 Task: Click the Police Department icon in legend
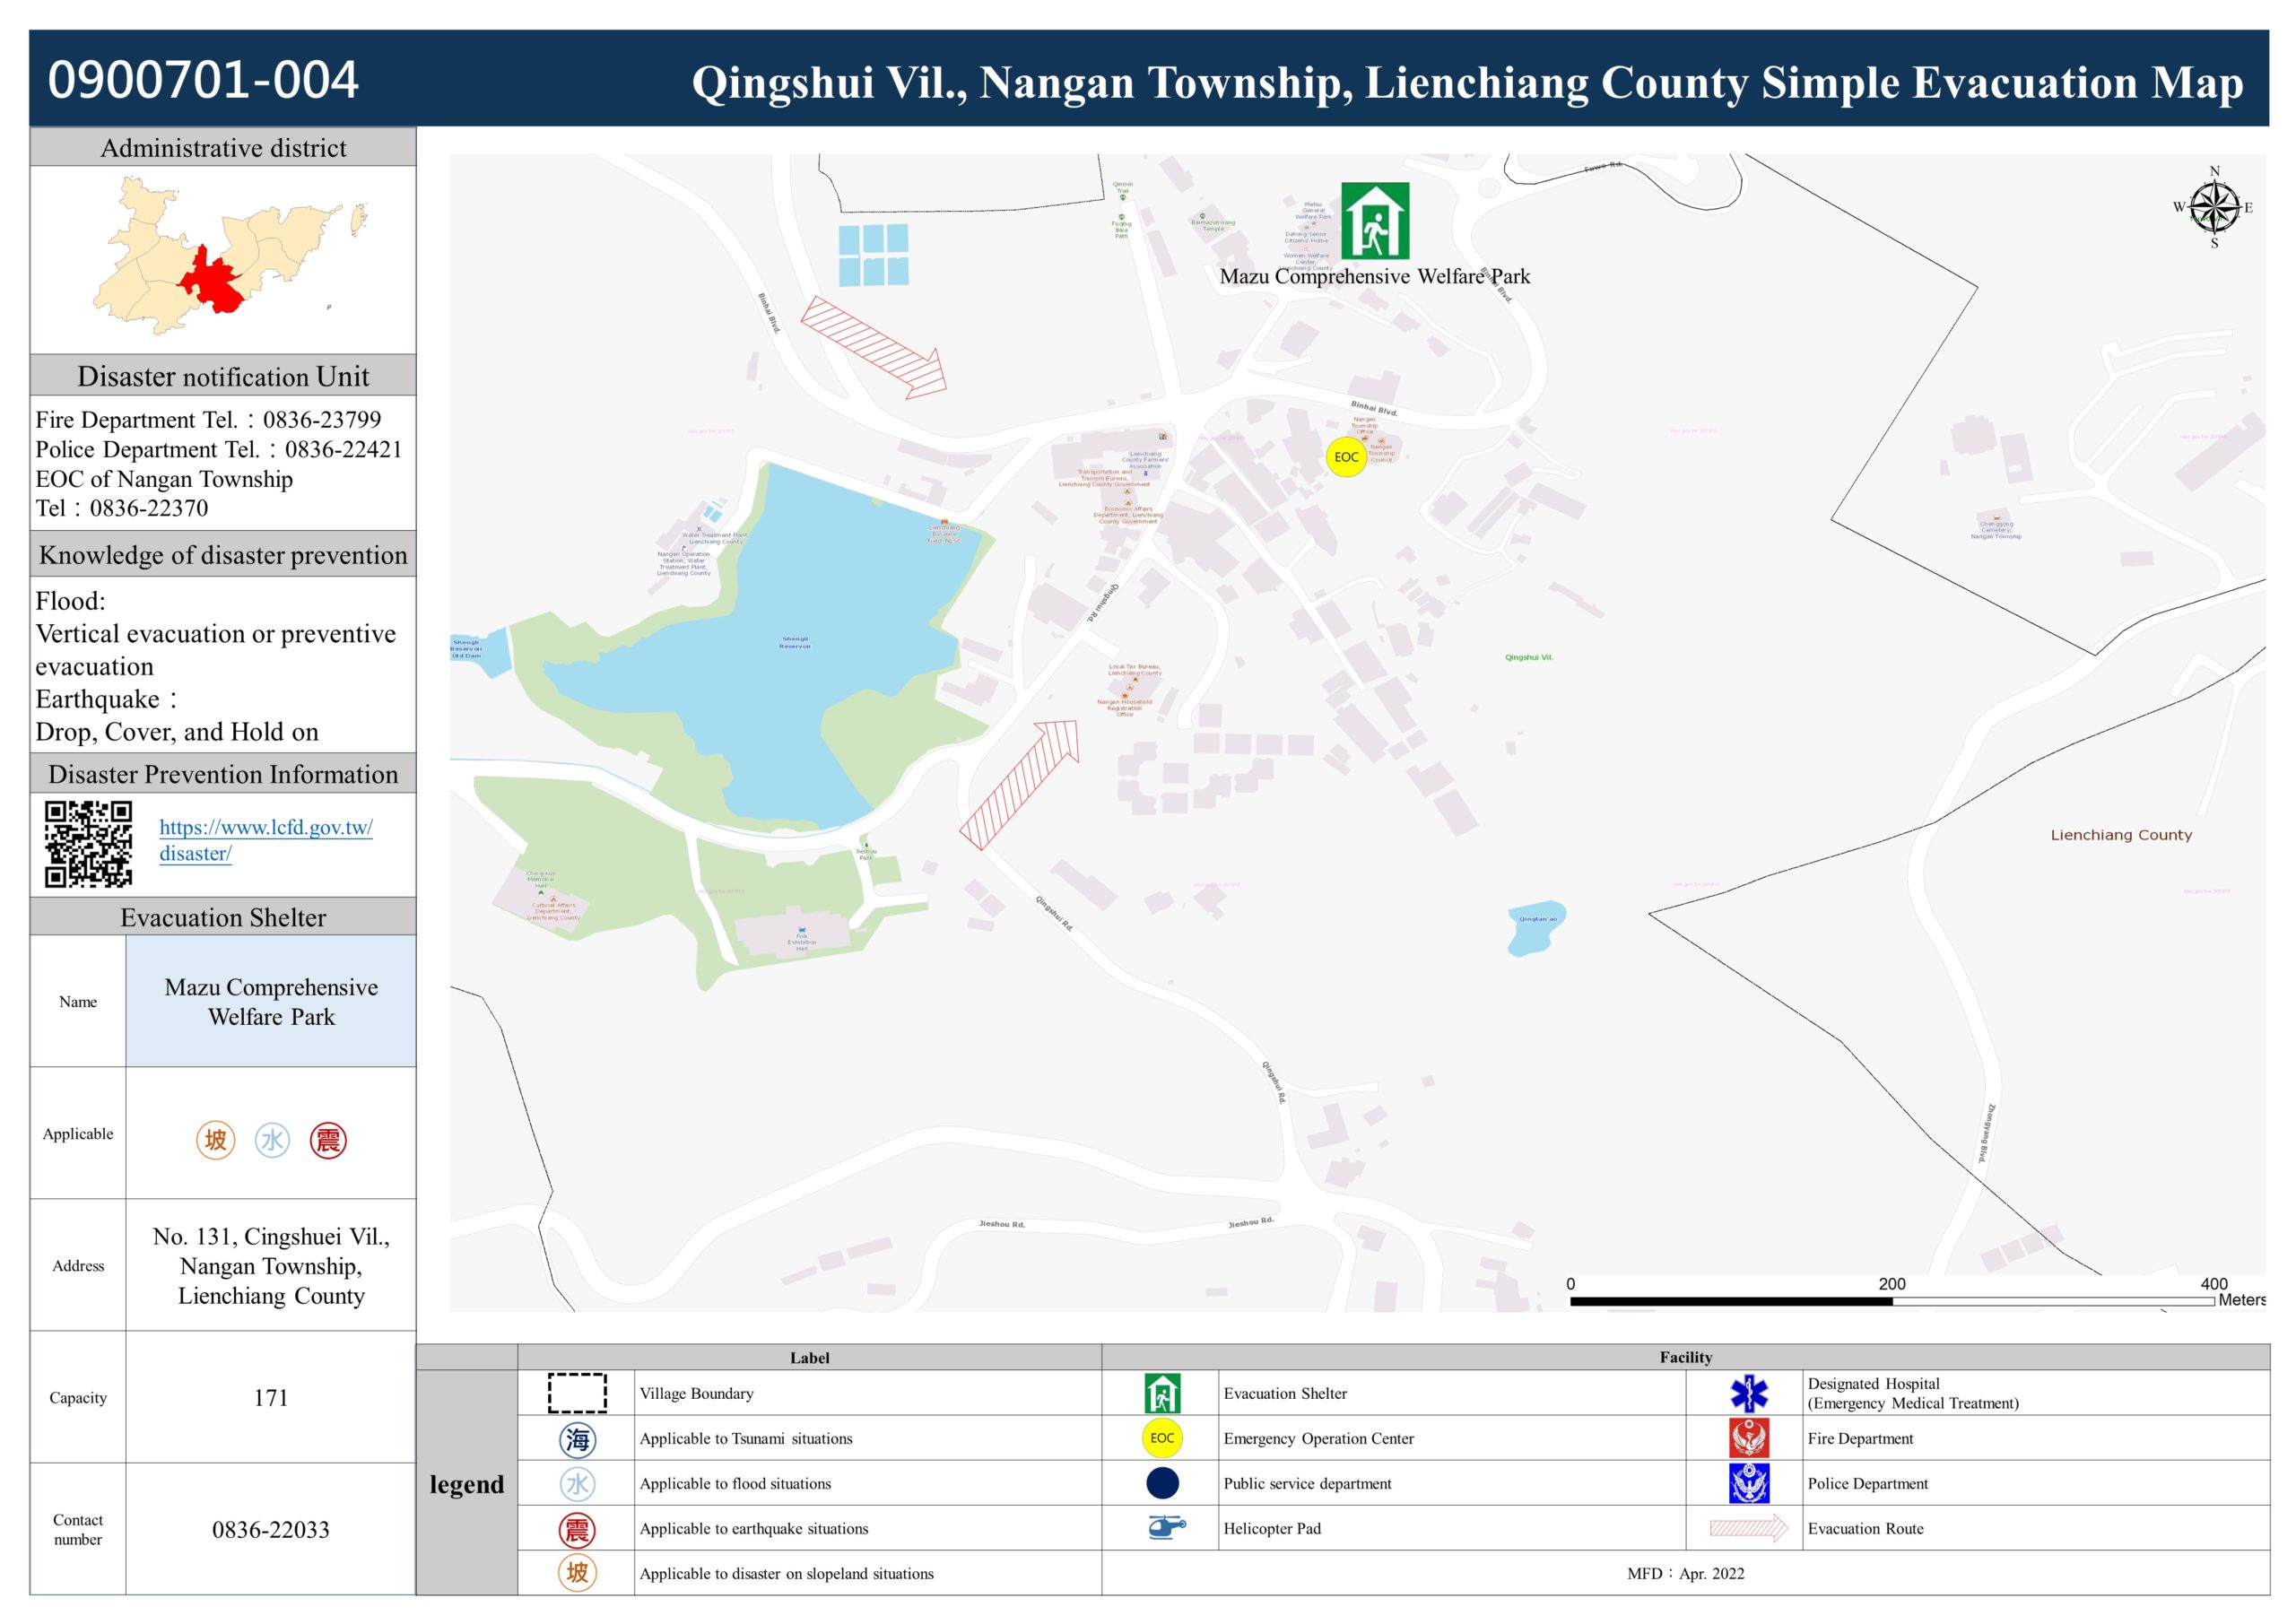point(1749,1483)
